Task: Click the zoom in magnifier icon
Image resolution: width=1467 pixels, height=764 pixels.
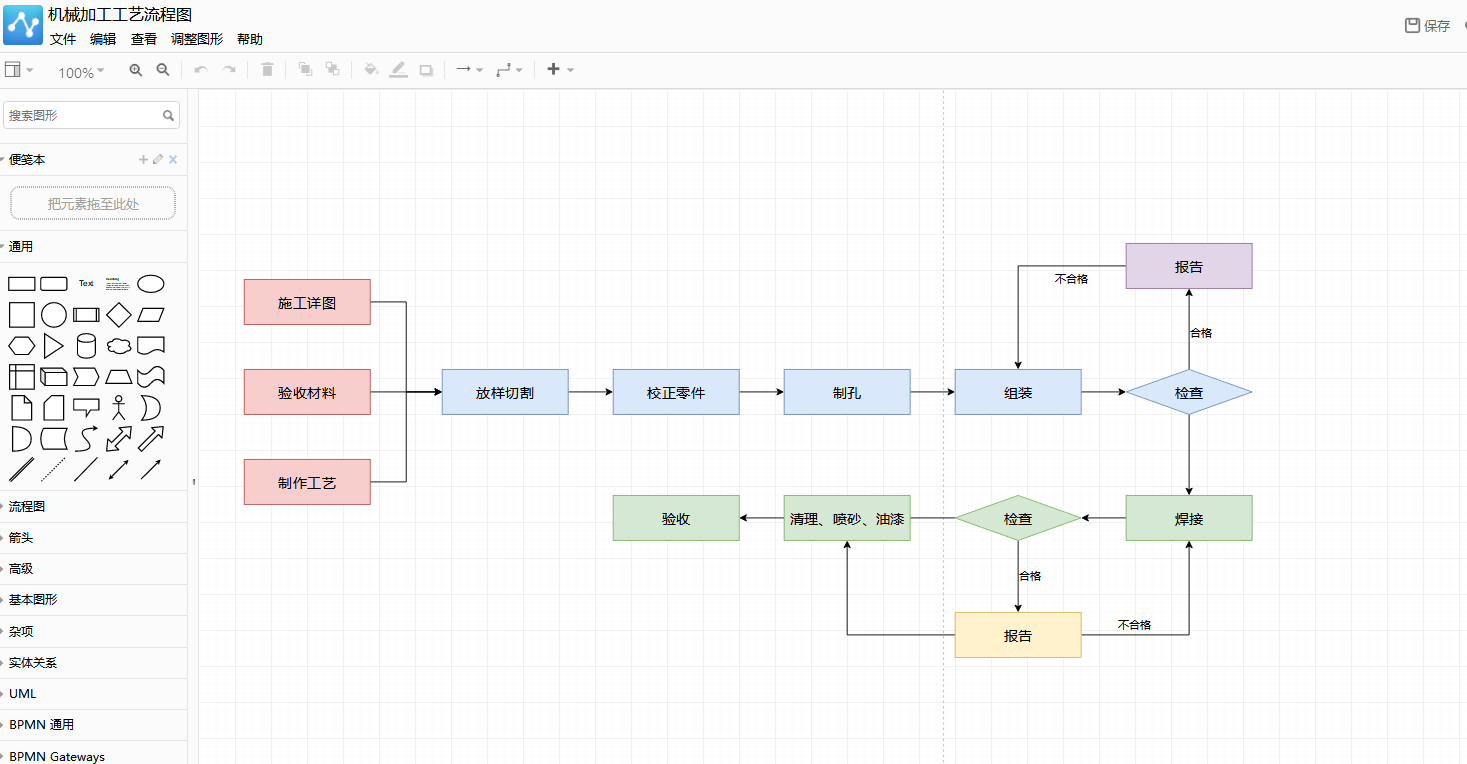Action: coord(136,70)
